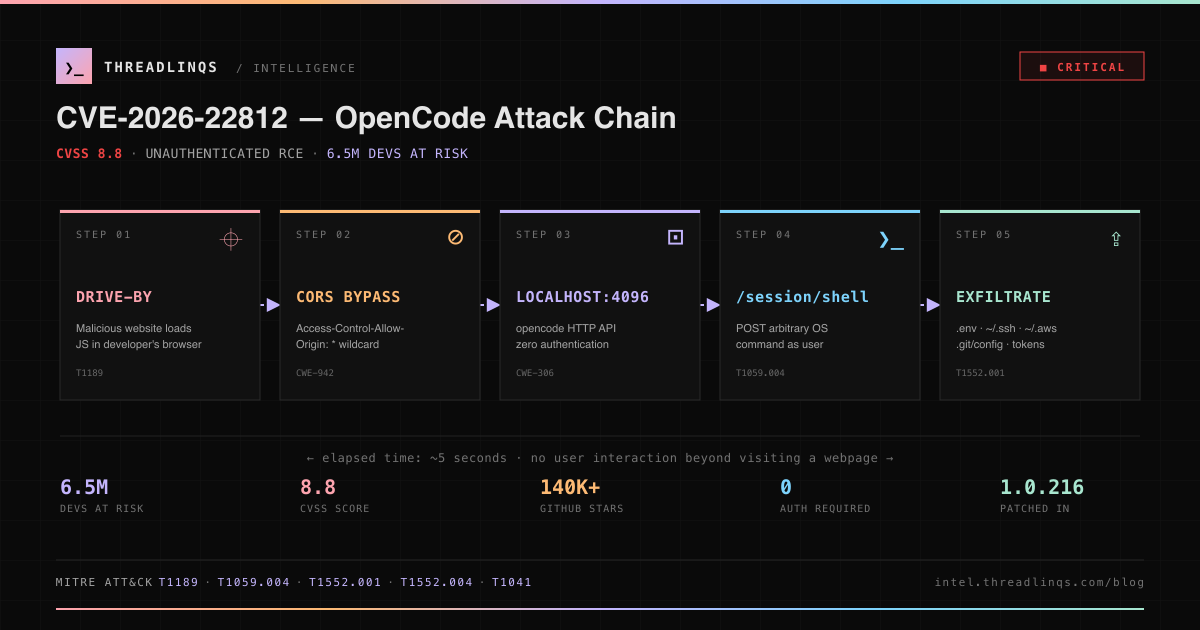Screen dimensions: 1200x630
Task: Select the /session/shell card title
Action: pos(802,296)
